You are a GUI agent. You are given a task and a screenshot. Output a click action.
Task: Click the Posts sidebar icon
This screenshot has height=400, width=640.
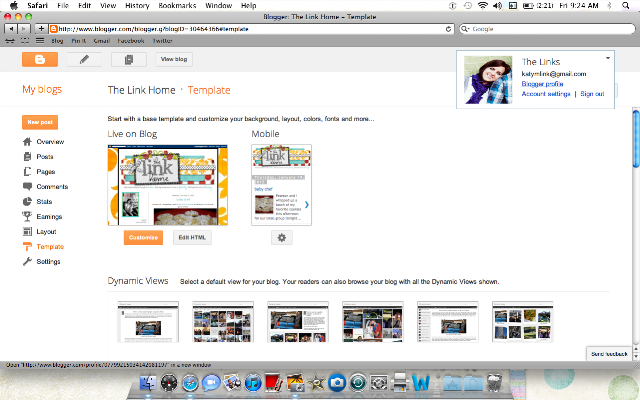[x=27, y=157]
